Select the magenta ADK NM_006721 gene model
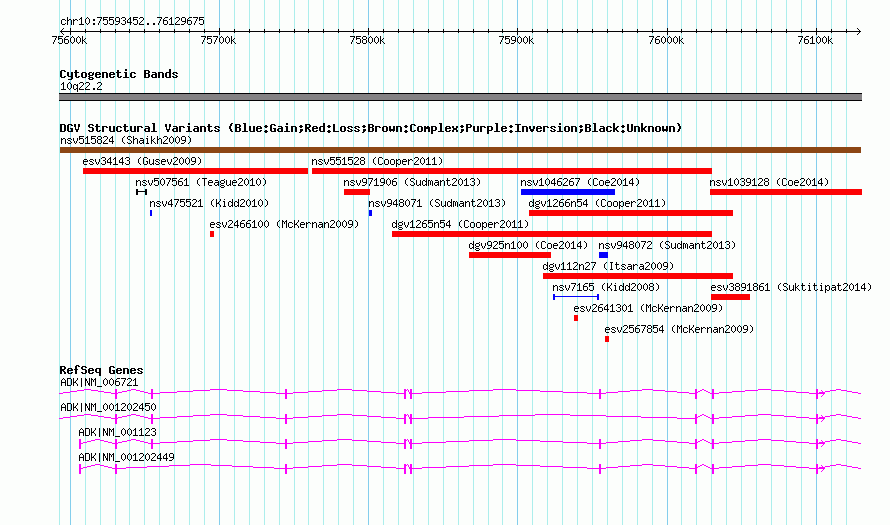890x525 pixels. pos(460,393)
